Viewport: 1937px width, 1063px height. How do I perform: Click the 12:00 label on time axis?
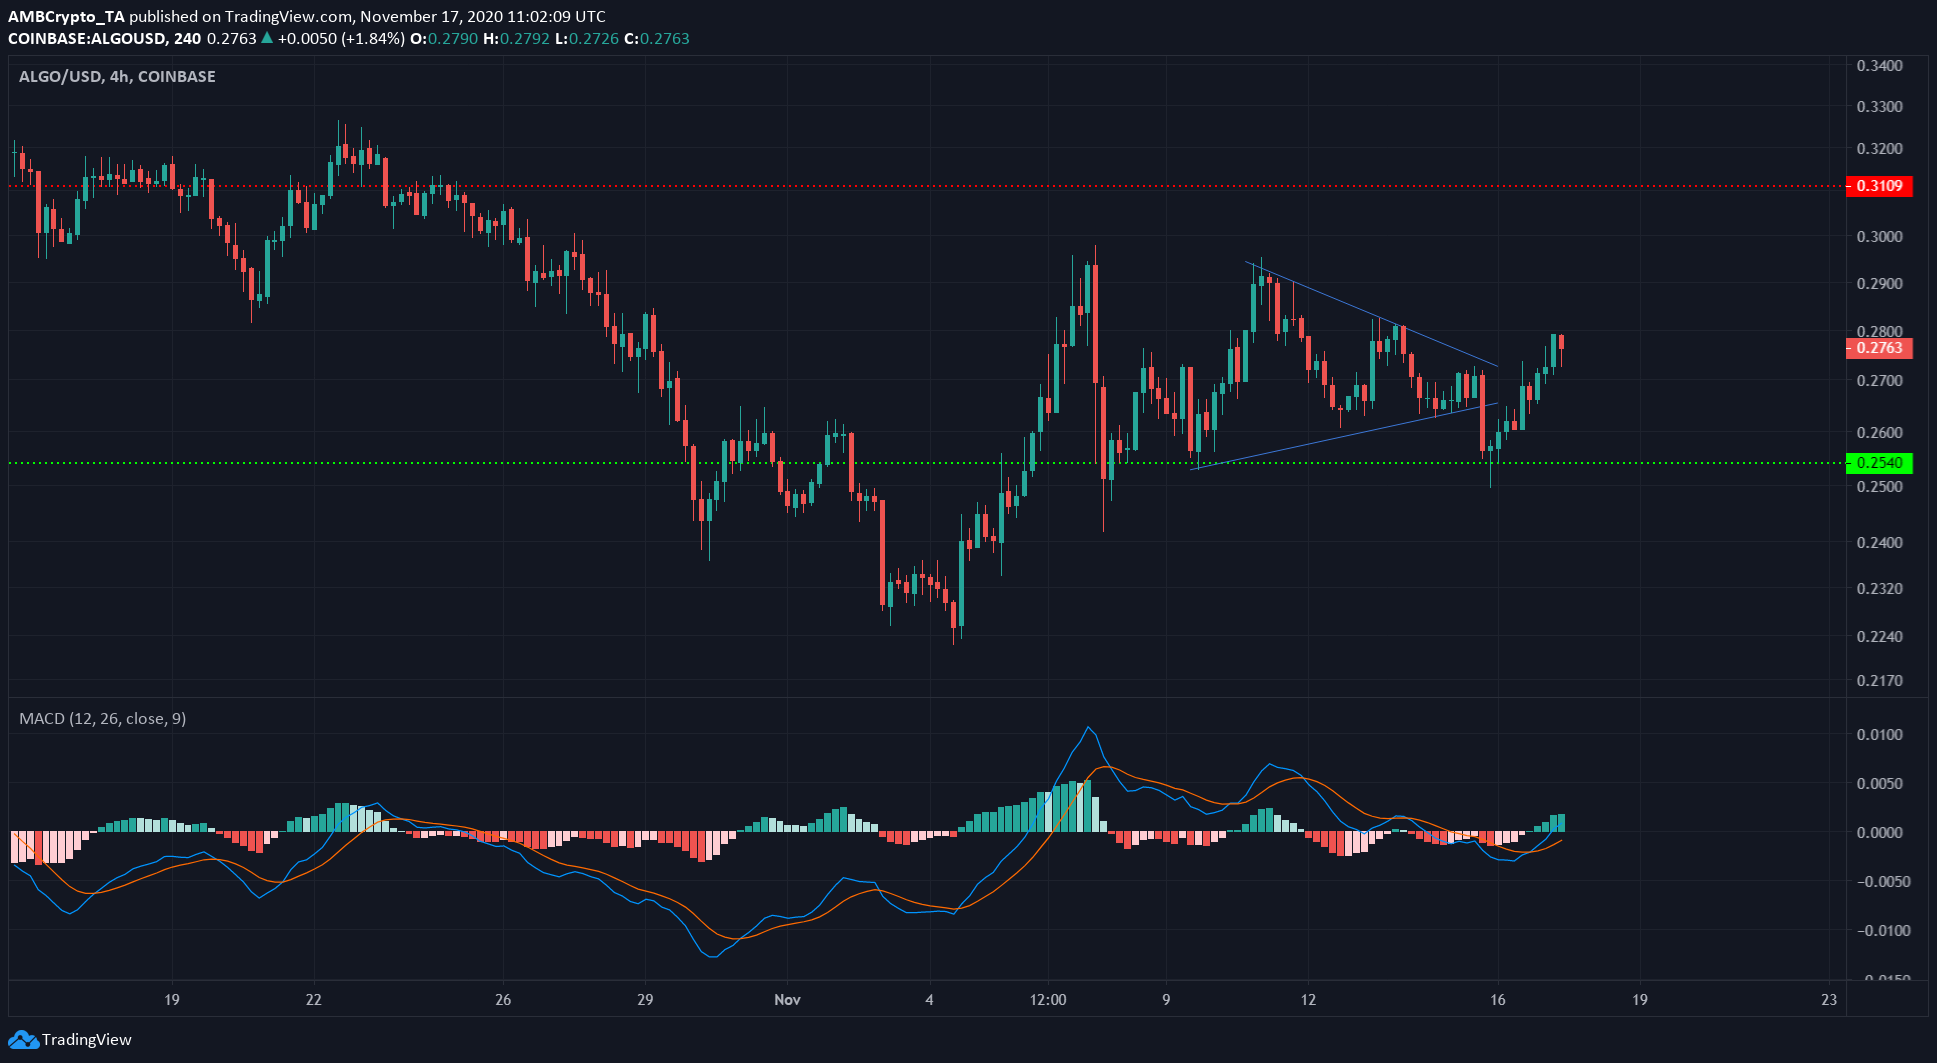tap(1048, 1000)
